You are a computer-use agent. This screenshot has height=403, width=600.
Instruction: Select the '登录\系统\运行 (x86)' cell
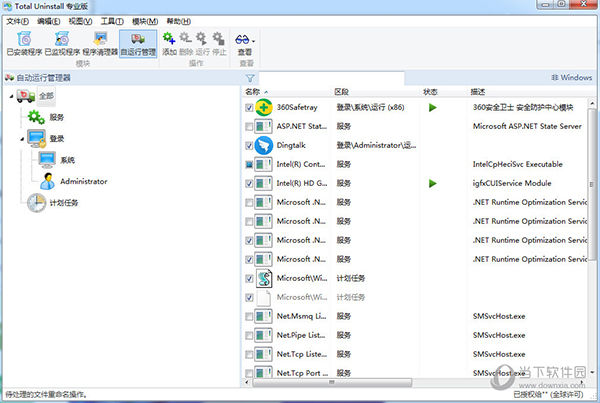point(370,108)
